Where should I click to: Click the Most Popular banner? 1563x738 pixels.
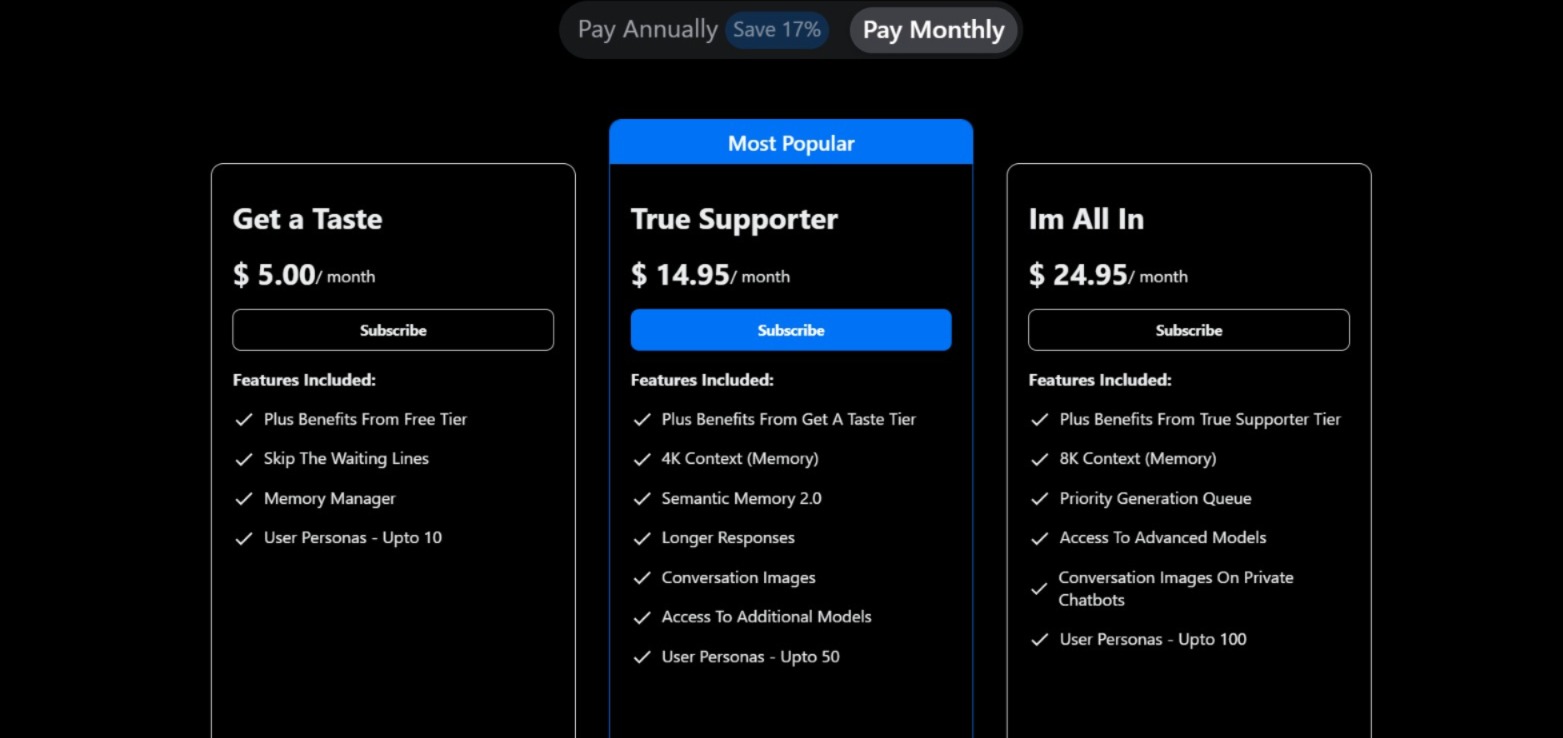(x=790, y=143)
